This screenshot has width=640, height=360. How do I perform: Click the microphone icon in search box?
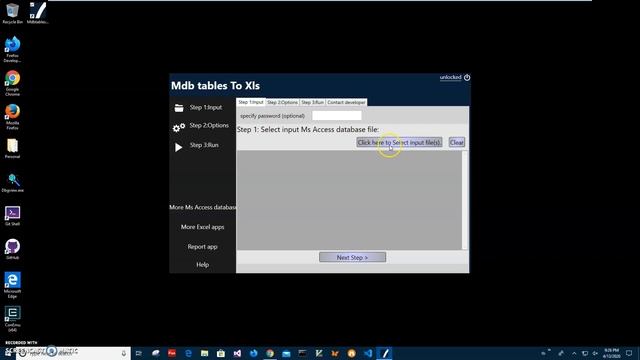point(124,353)
